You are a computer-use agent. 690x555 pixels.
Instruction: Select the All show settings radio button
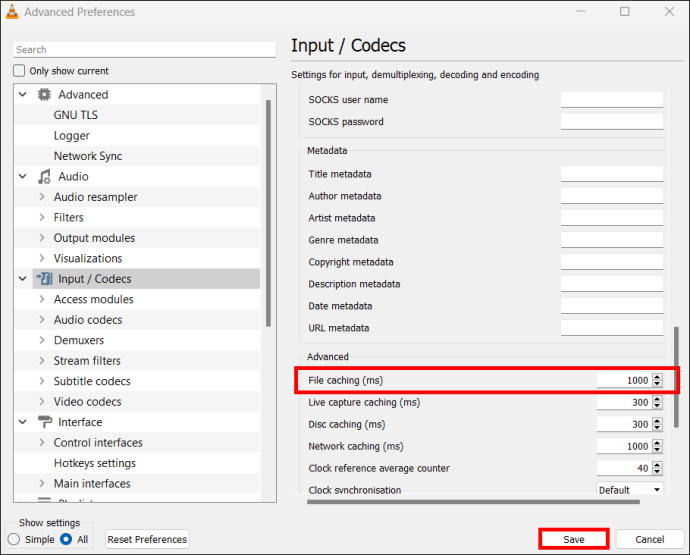tap(66, 539)
